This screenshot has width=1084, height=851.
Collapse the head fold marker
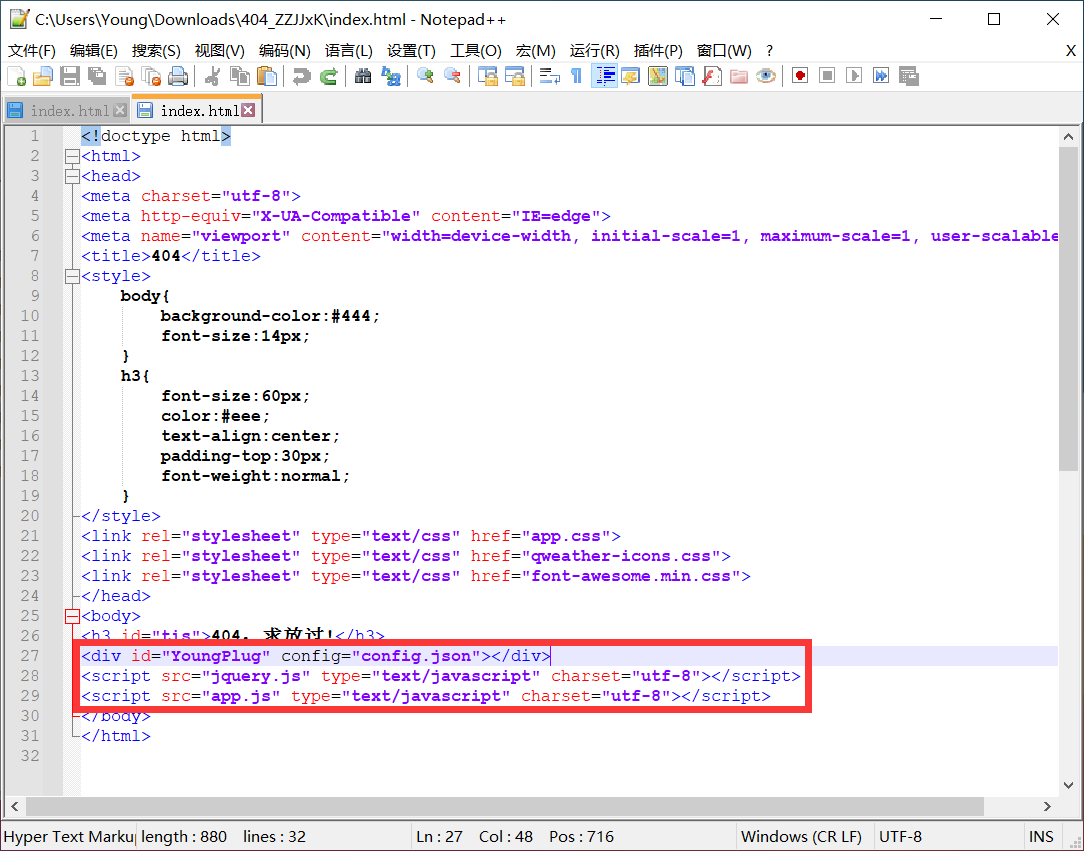(x=72, y=176)
